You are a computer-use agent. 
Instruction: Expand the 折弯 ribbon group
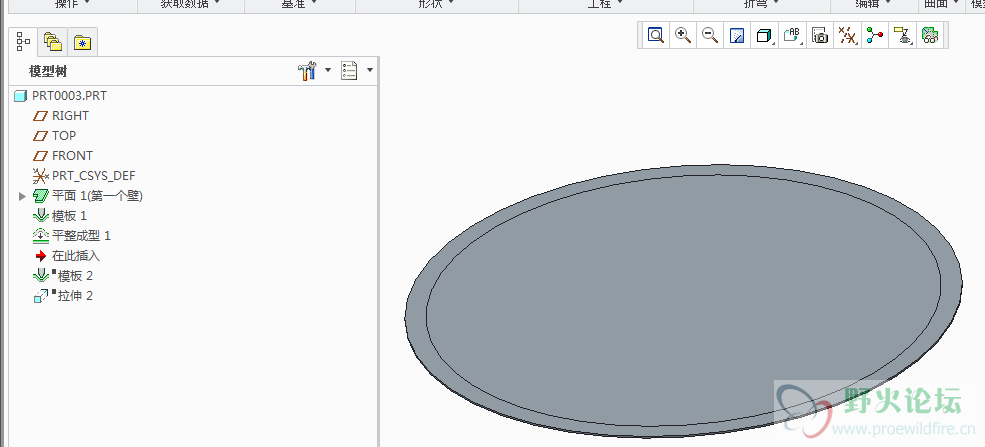pyautogui.click(x=761, y=4)
